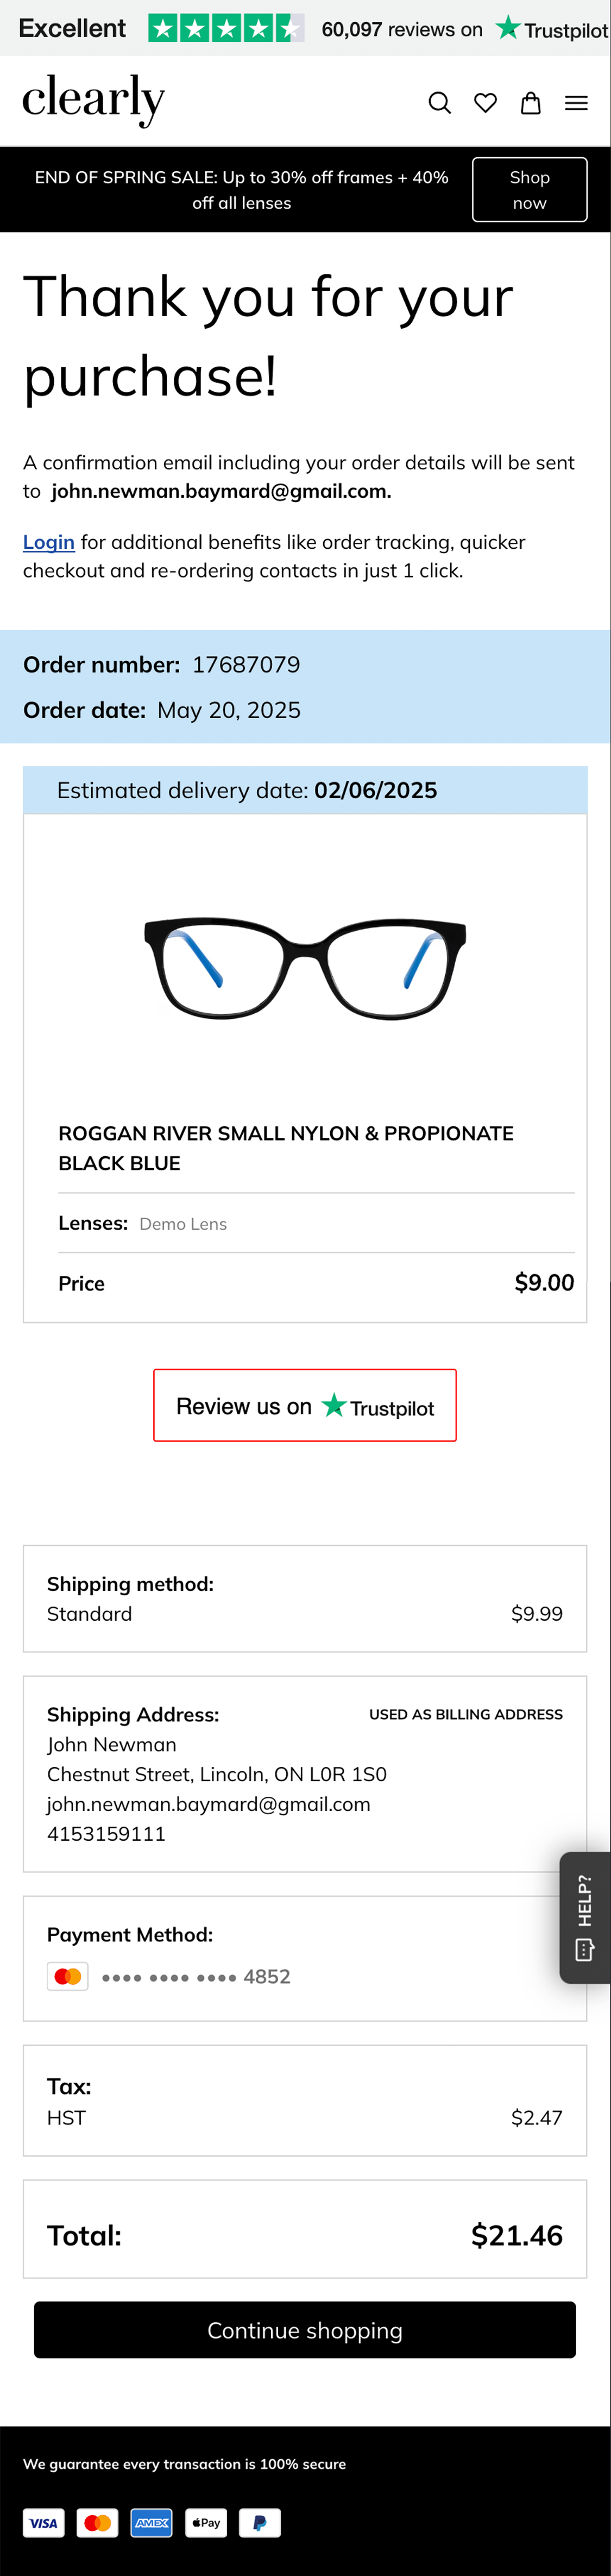Click the Apple Pay icon
This screenshot has width=611, height=2576.
(x=206, y=2522)
